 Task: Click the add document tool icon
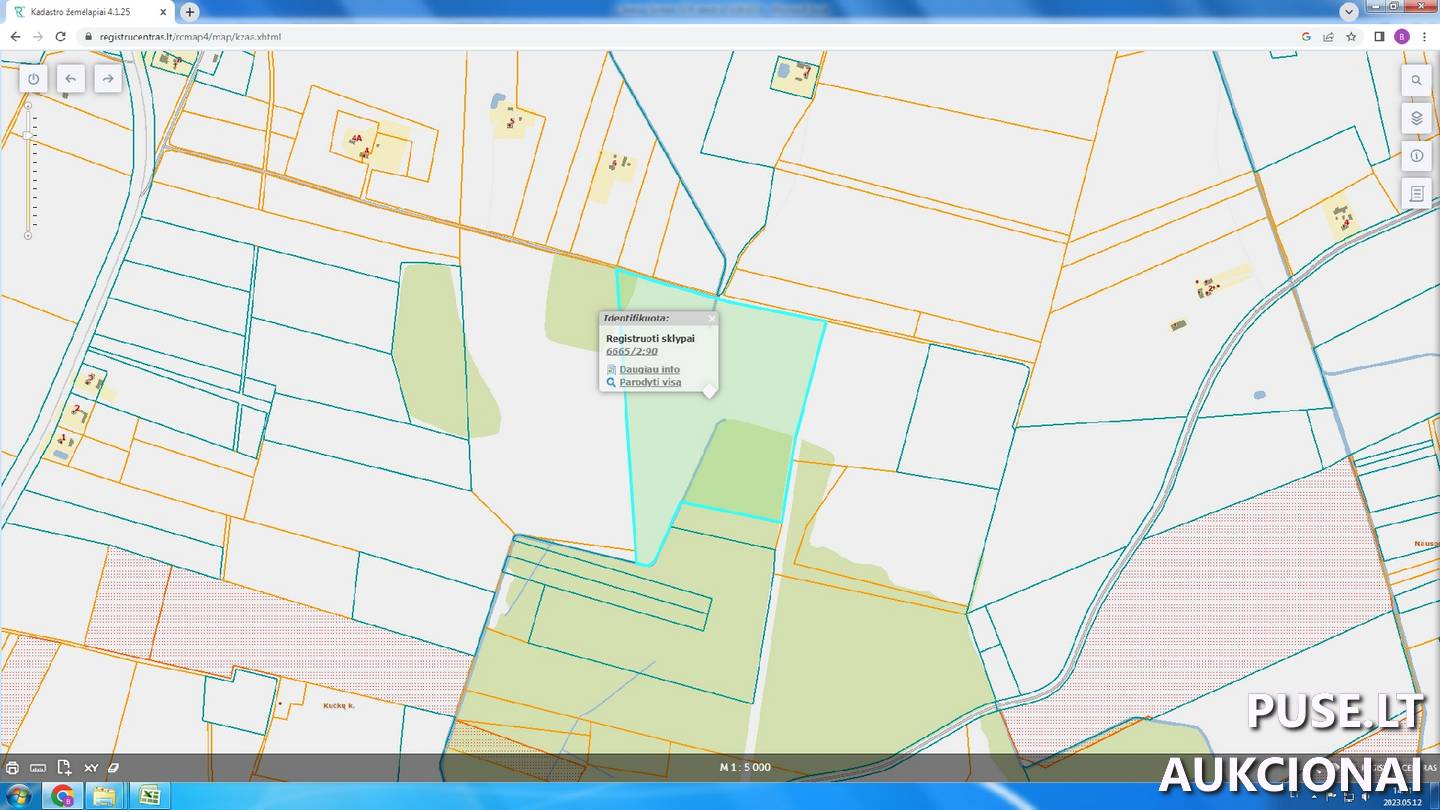point(64,768)
